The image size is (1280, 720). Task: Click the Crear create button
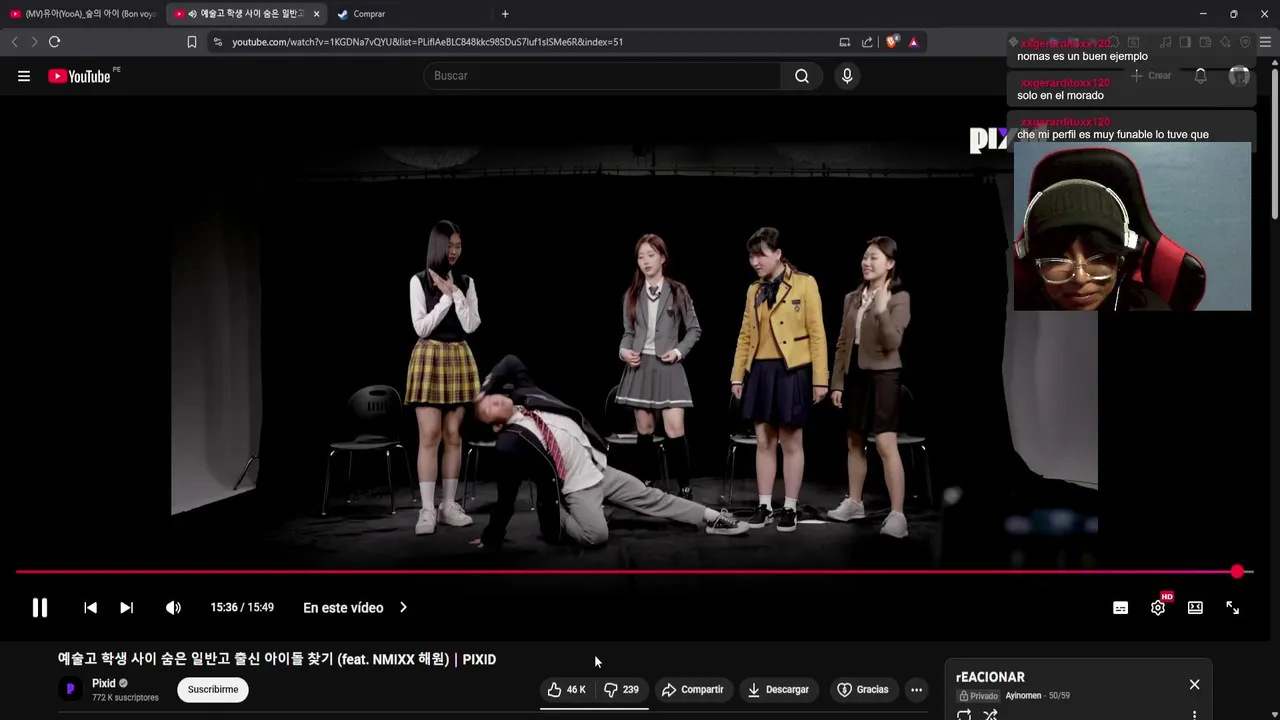tap(1150, 76)
